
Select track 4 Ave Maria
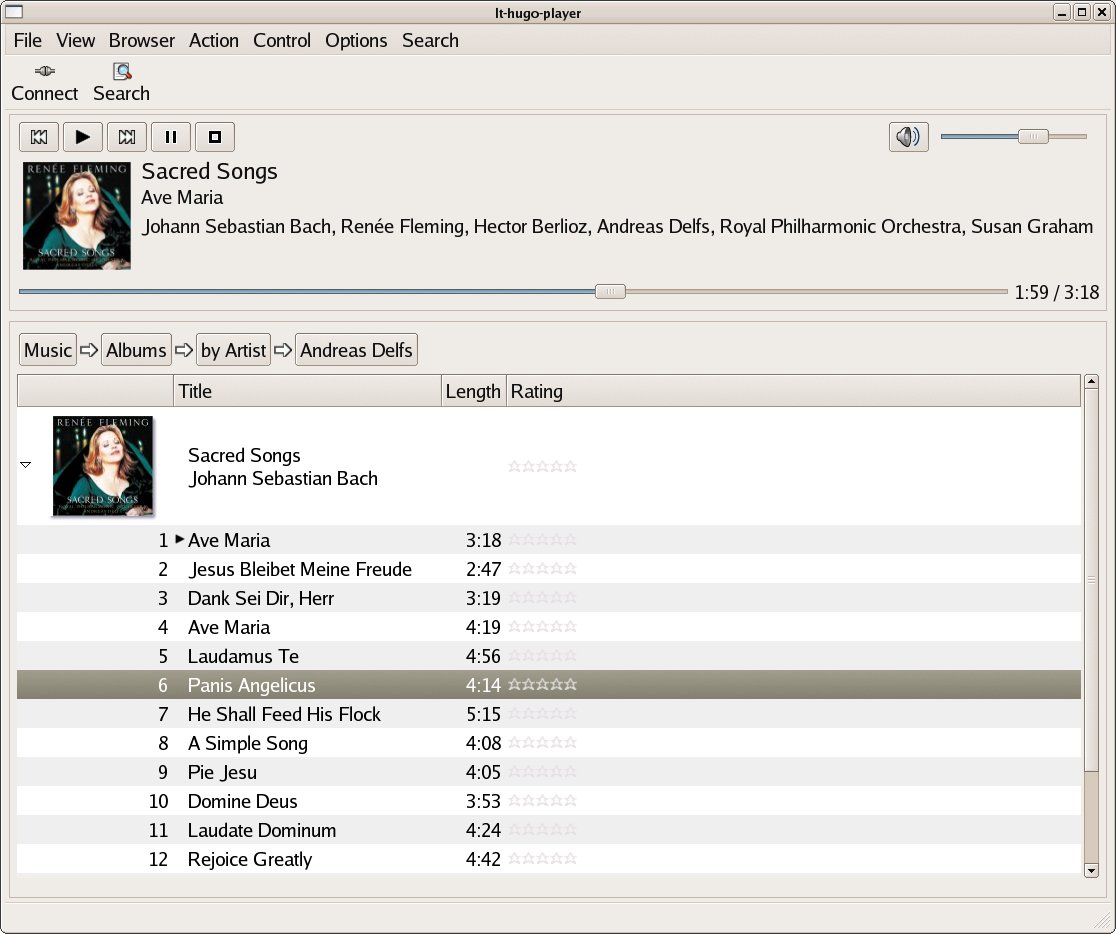[x=549, y=627]
